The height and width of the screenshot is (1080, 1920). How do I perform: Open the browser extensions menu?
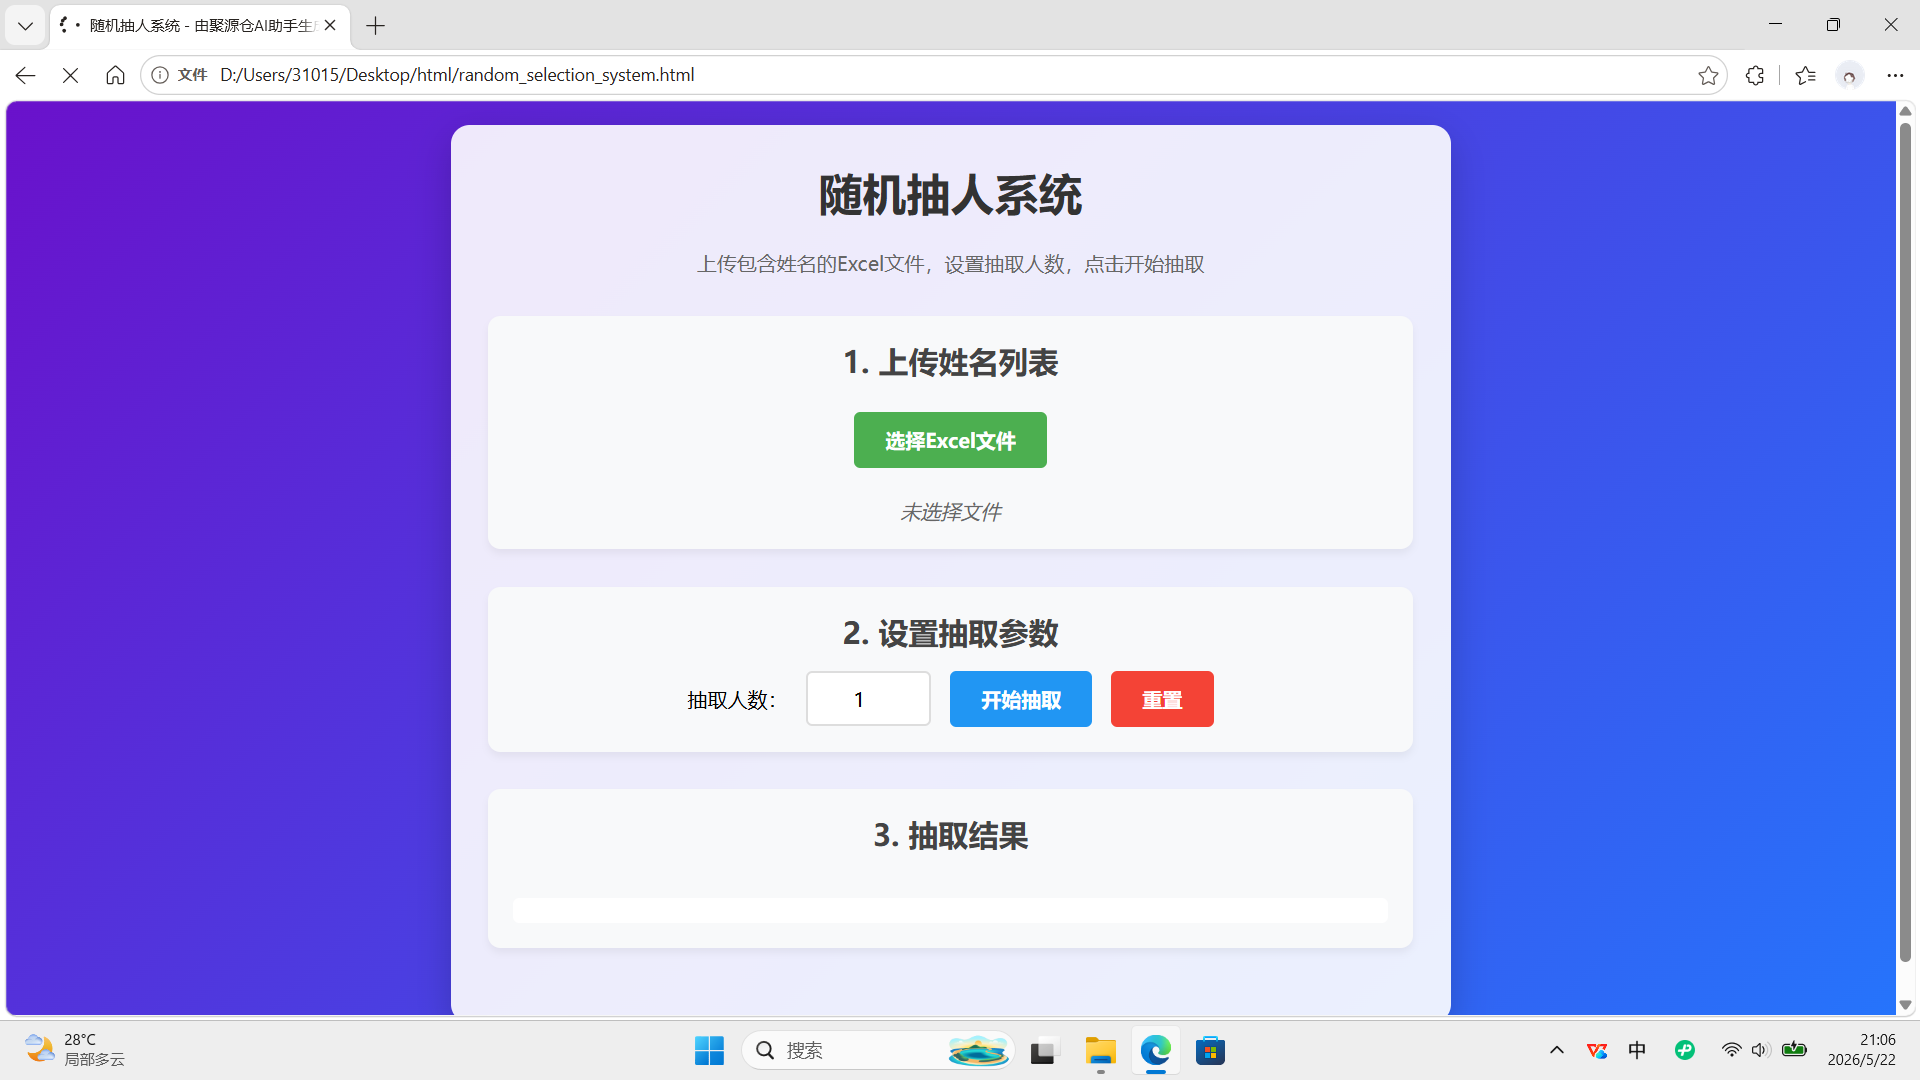[x=1755, y=75]
